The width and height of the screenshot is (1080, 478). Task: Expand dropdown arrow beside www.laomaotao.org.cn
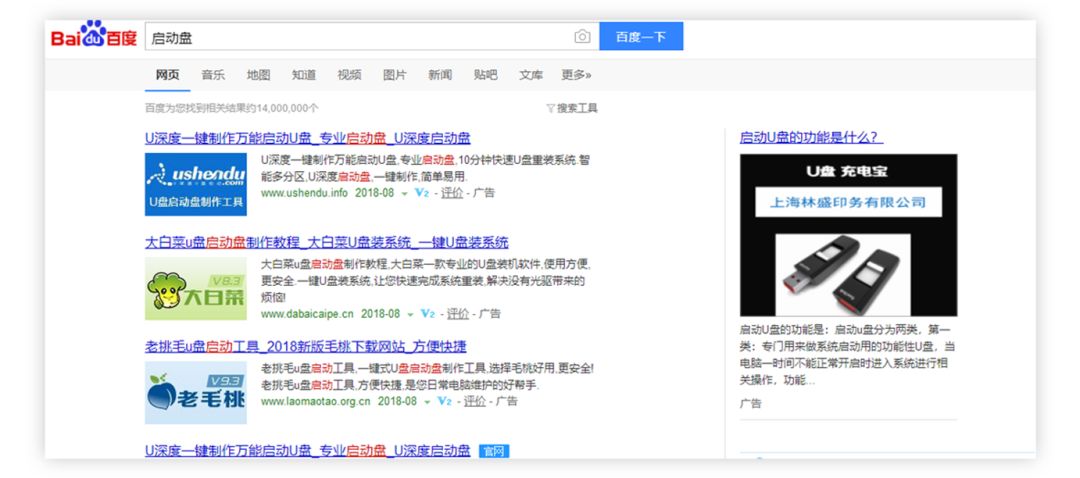coord(426,402)
